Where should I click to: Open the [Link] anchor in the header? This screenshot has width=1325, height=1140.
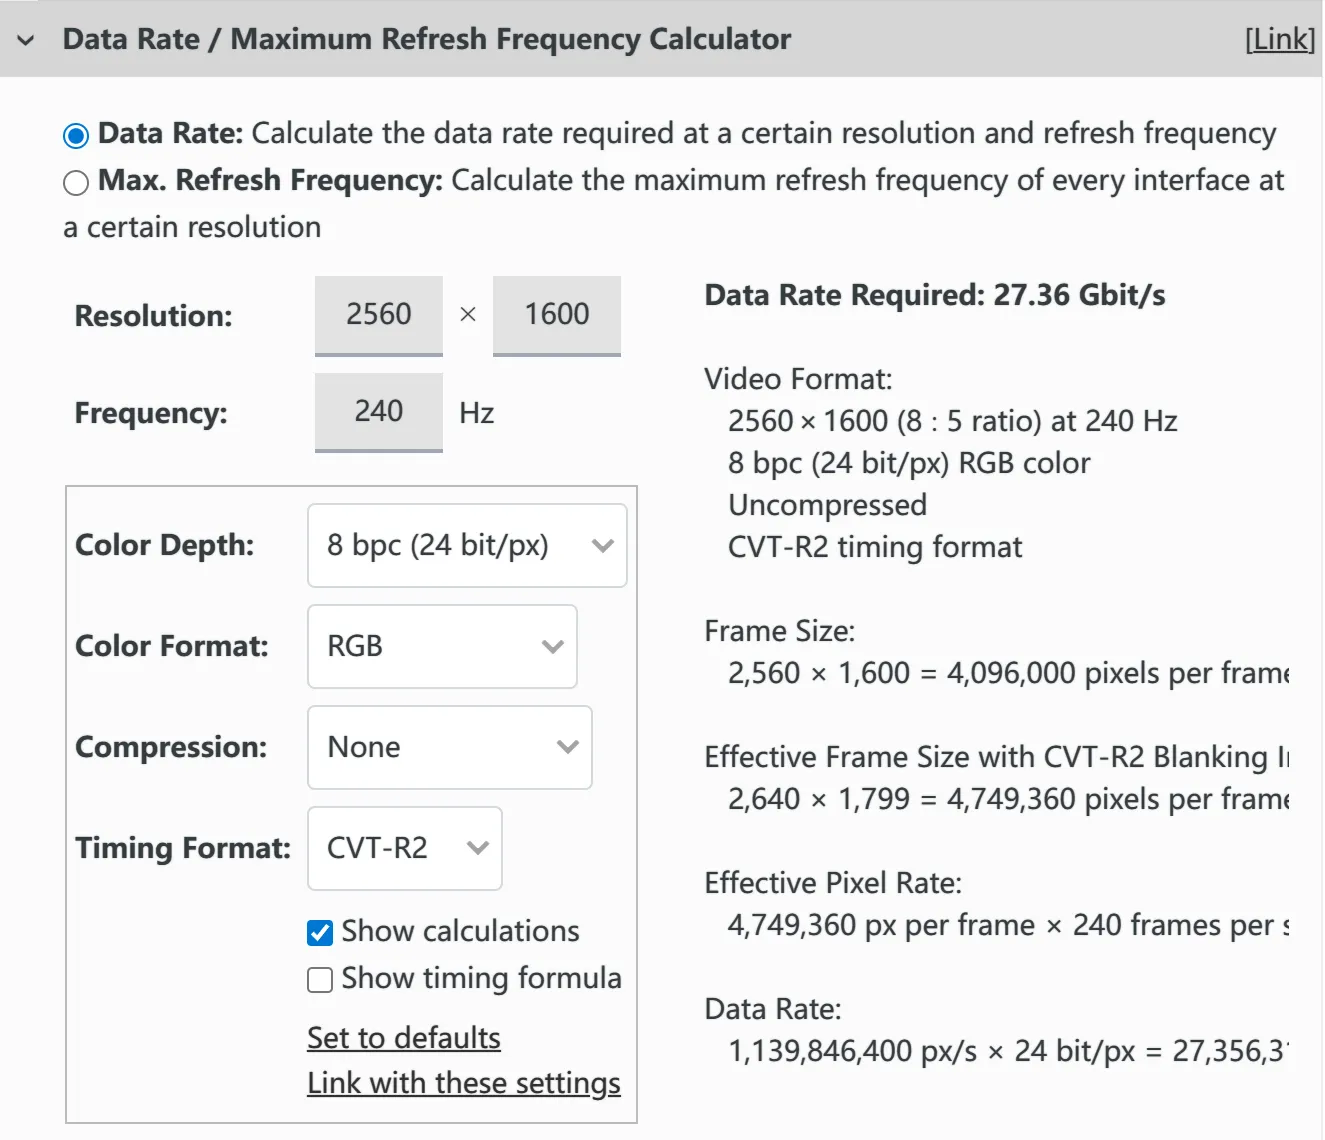[1279, 39]
